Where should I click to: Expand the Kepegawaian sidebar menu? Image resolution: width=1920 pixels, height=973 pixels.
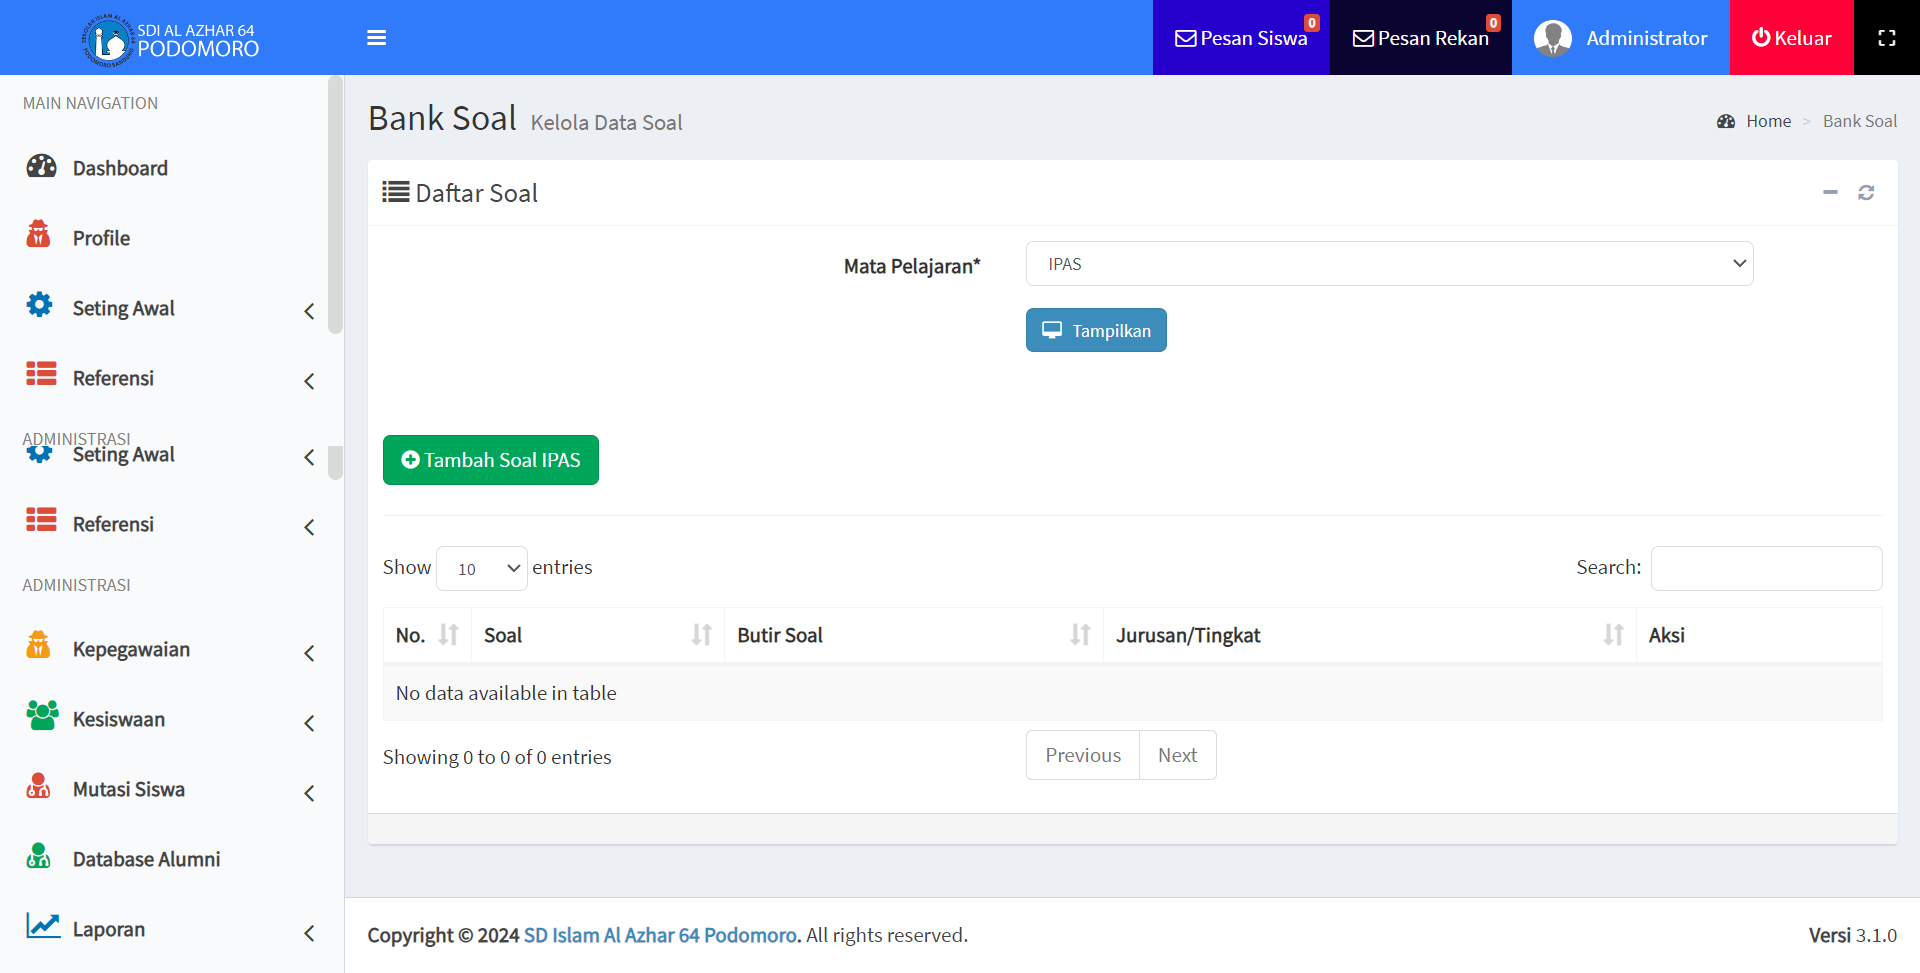click(170, 650)
